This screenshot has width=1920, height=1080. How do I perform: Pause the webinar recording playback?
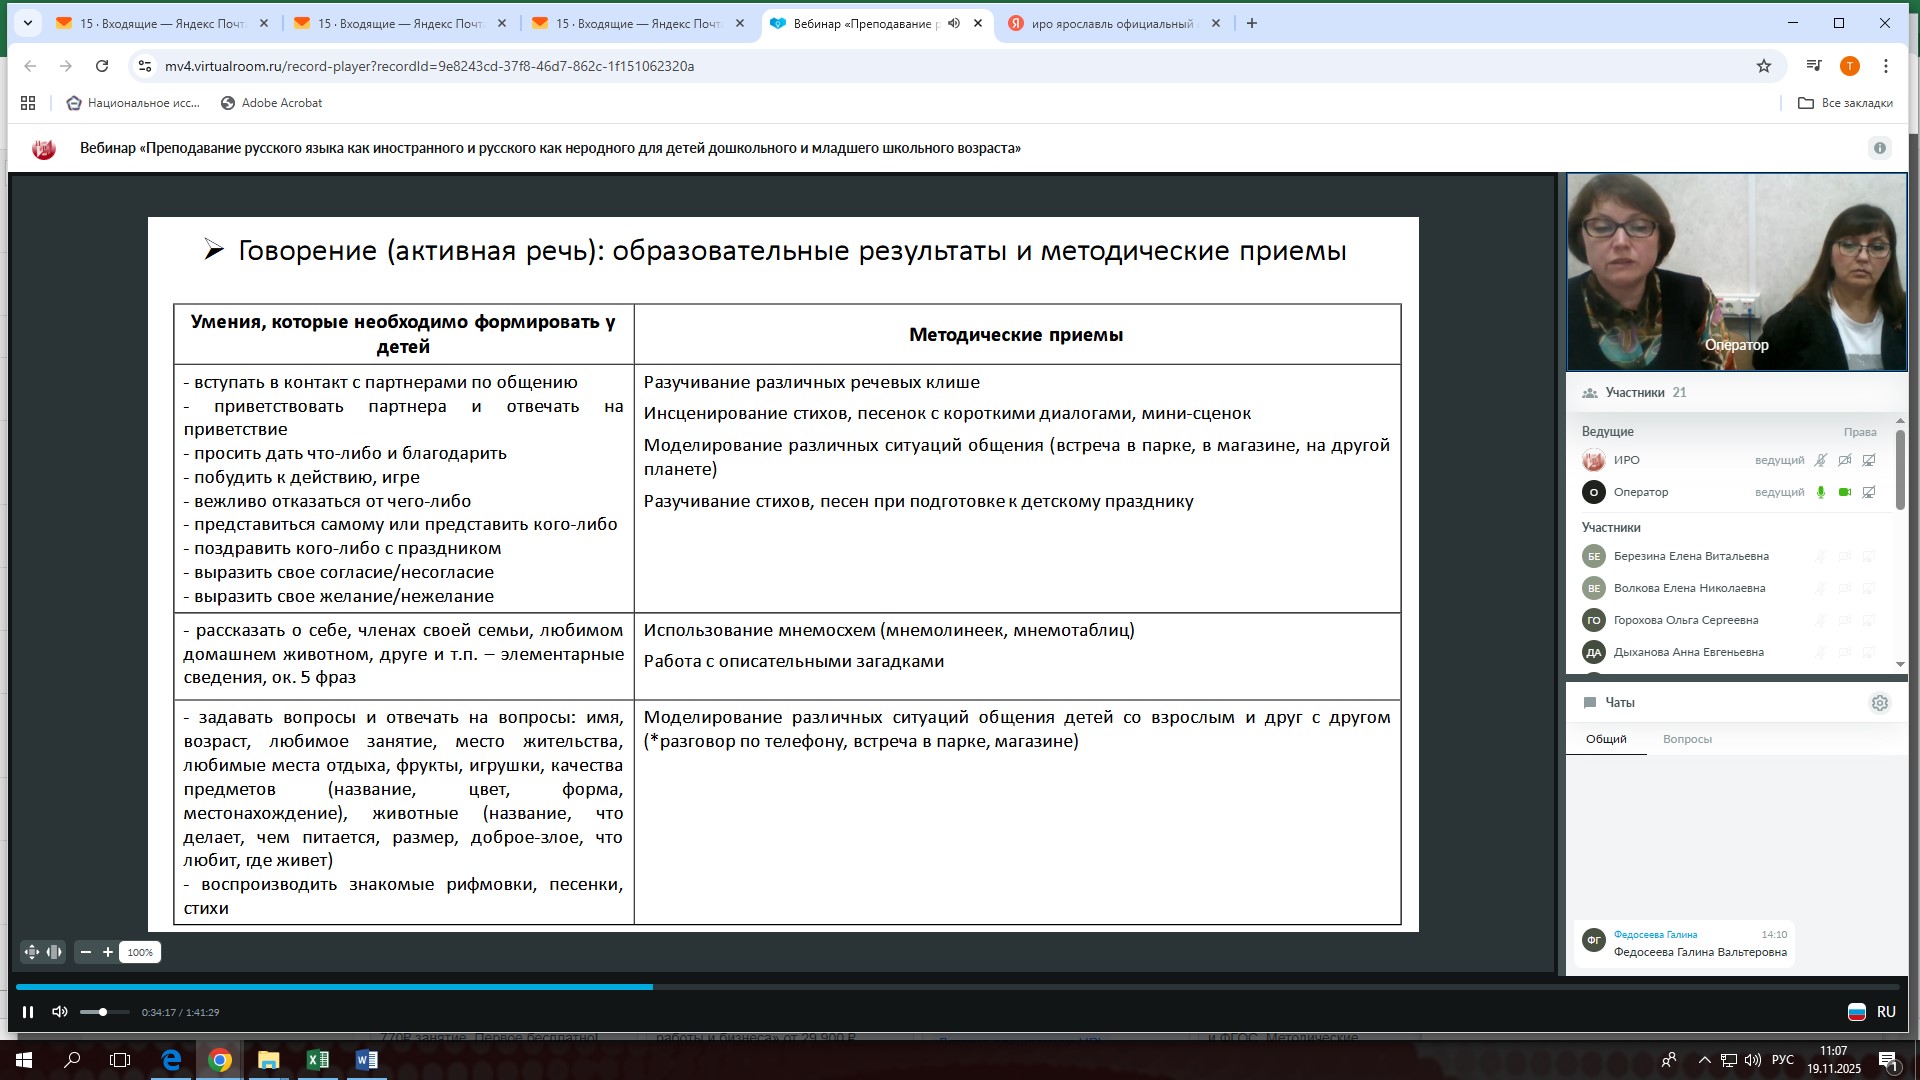[28, 1012]
